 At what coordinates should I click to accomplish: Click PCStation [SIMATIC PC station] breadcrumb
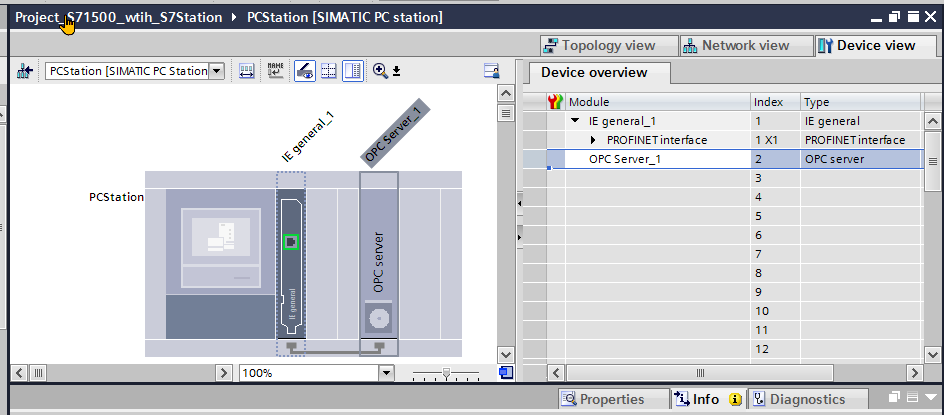345,17
